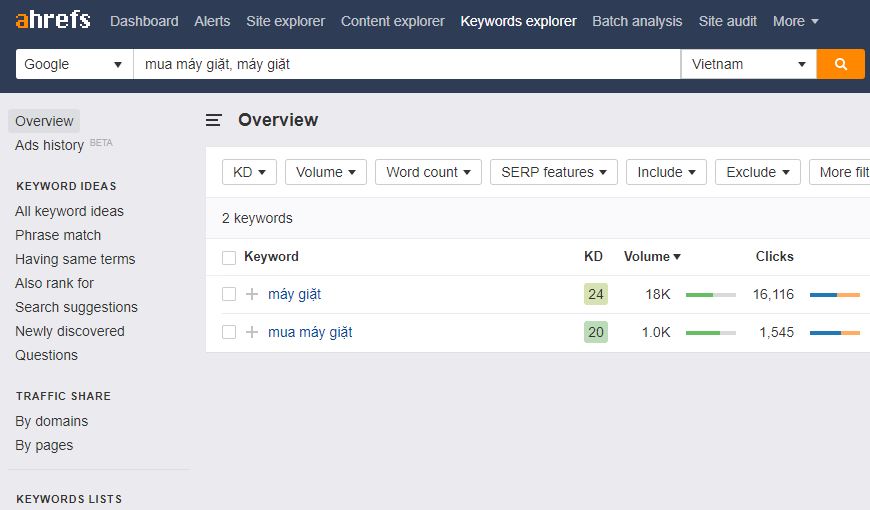Viewport: 870px width, 510px height.
Task: Expand the KD filter dropdown
Action: [x=249, y=172]
